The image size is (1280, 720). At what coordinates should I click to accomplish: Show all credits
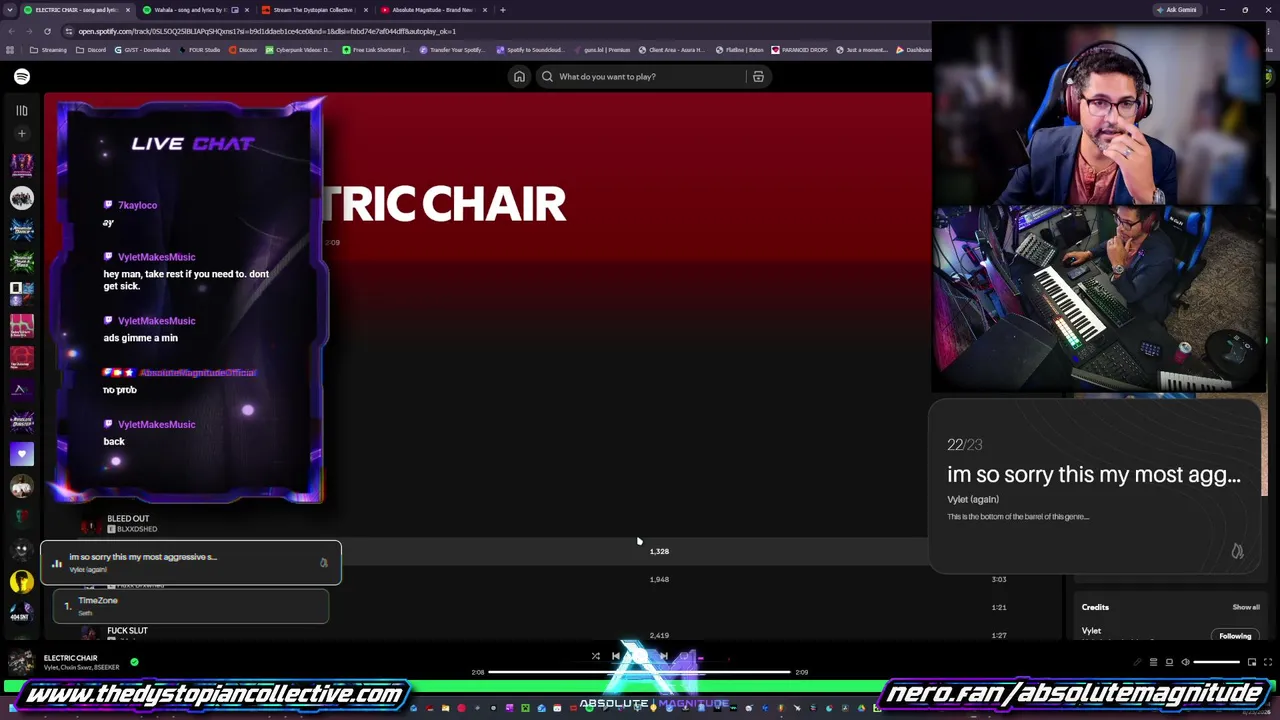click(x=1246, y=607)
